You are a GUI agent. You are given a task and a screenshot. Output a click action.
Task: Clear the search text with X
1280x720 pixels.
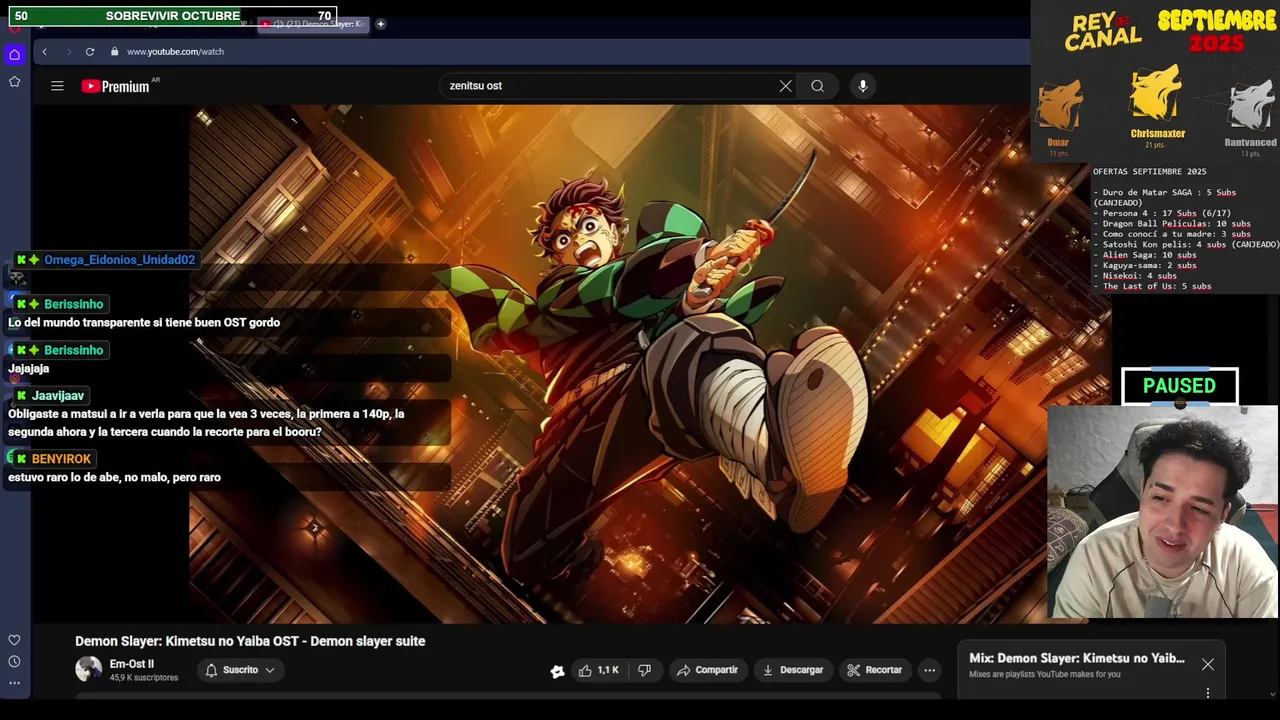785,86
